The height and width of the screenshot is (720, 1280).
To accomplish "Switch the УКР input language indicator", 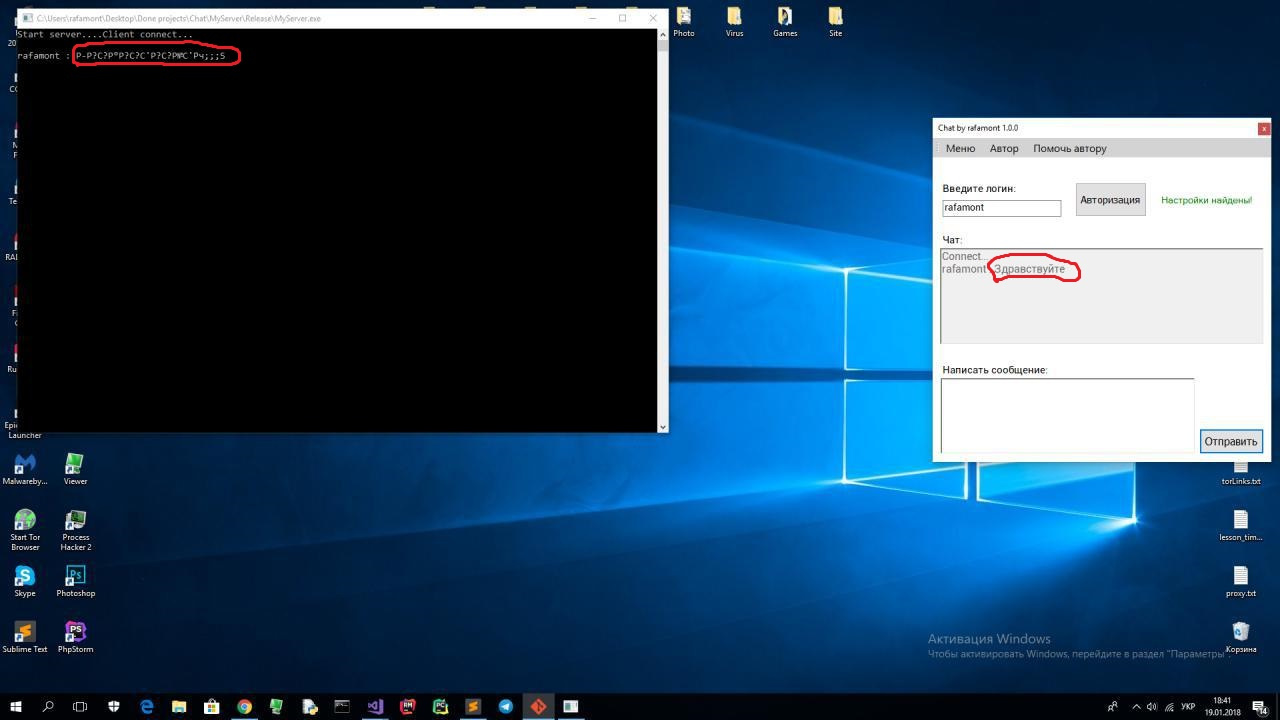I will pos(1189,706).
